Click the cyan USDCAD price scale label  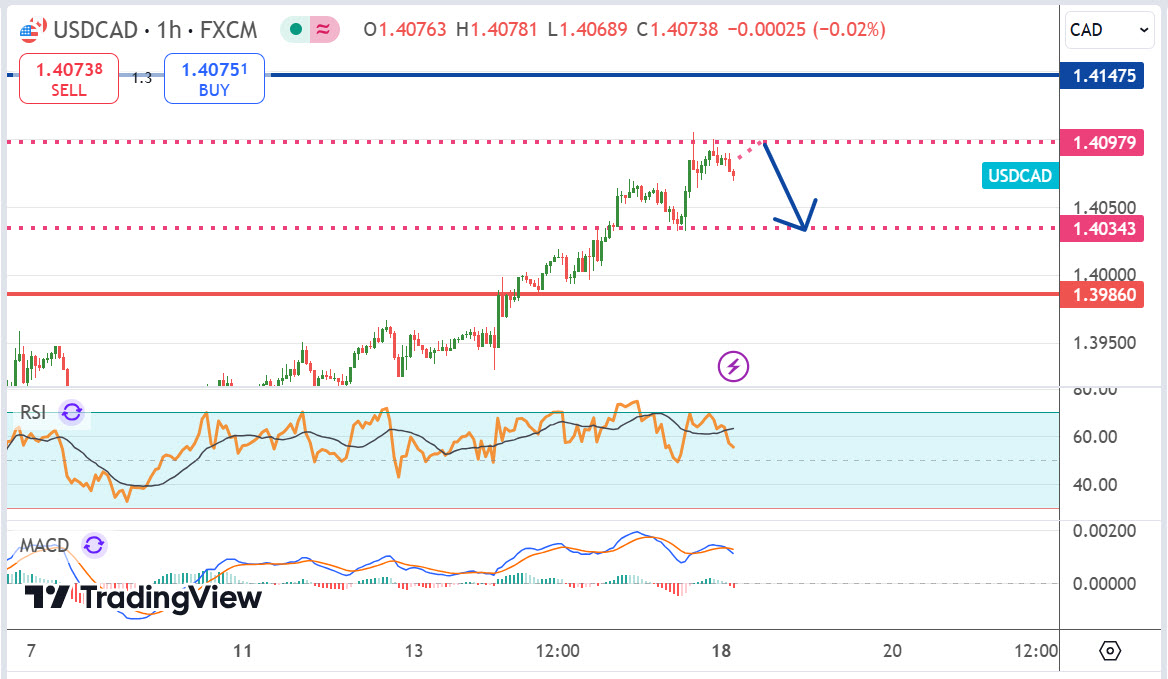pos(1020,176)
